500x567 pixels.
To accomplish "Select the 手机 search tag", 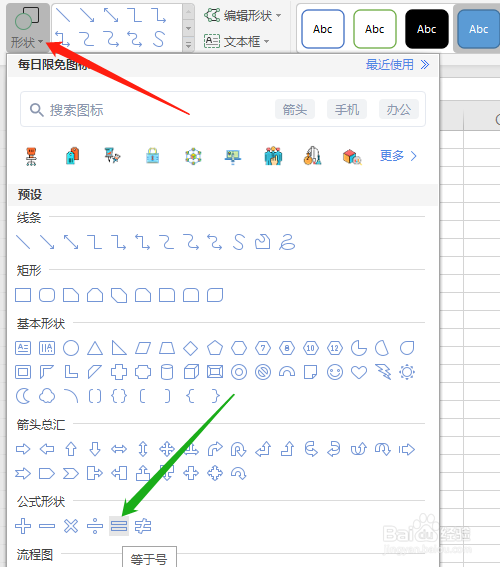I will click(347, 109).
